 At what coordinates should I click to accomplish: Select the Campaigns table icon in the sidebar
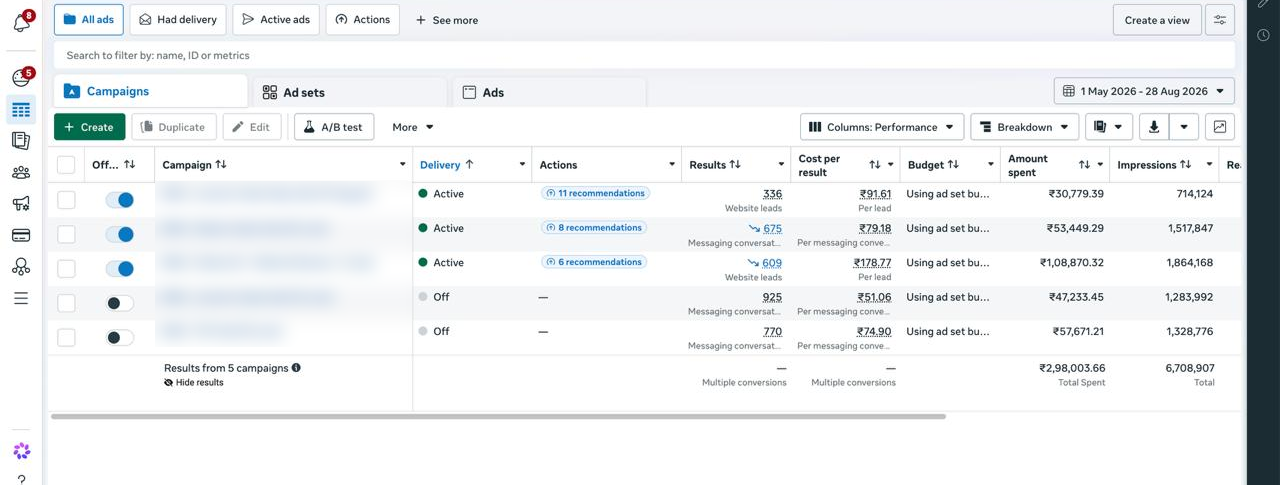(21, 110)
